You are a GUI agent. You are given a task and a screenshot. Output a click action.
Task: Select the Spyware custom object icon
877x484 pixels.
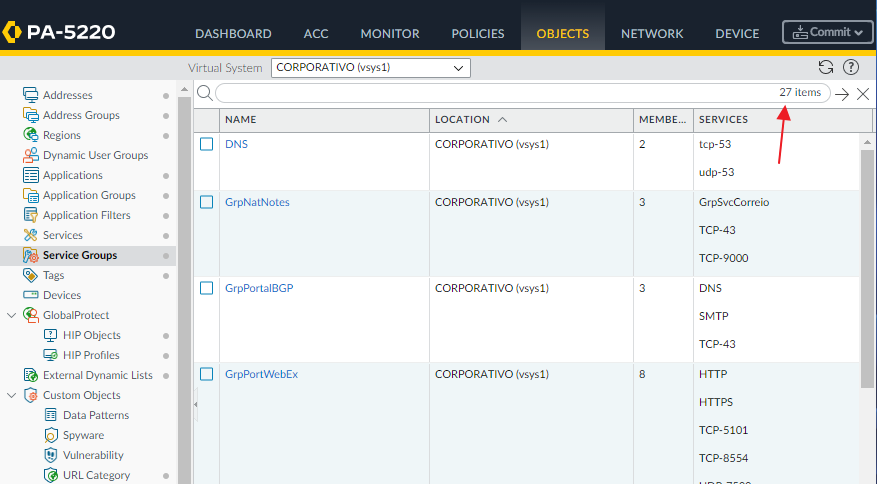pyautogui.click(x=53, y=435)
